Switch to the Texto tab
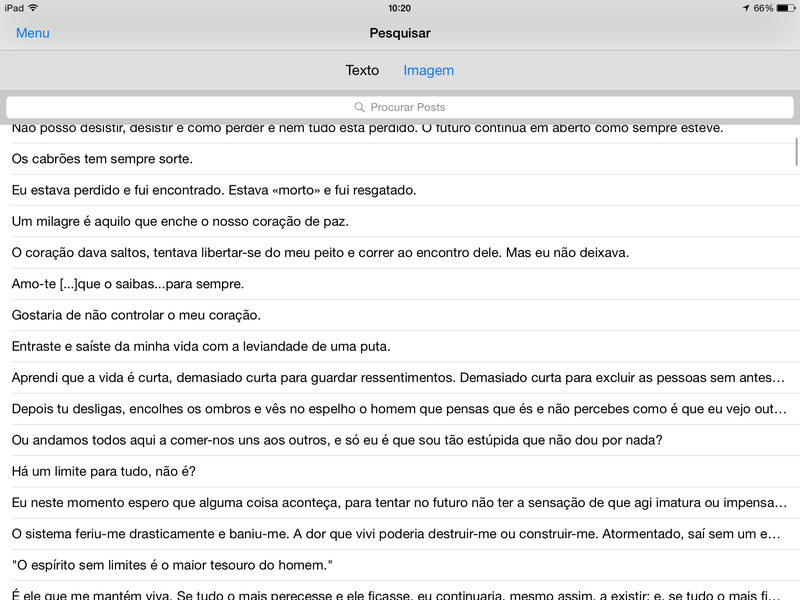Screen dimensions: 800x600 pyautogui.click(x=362, y=70)
